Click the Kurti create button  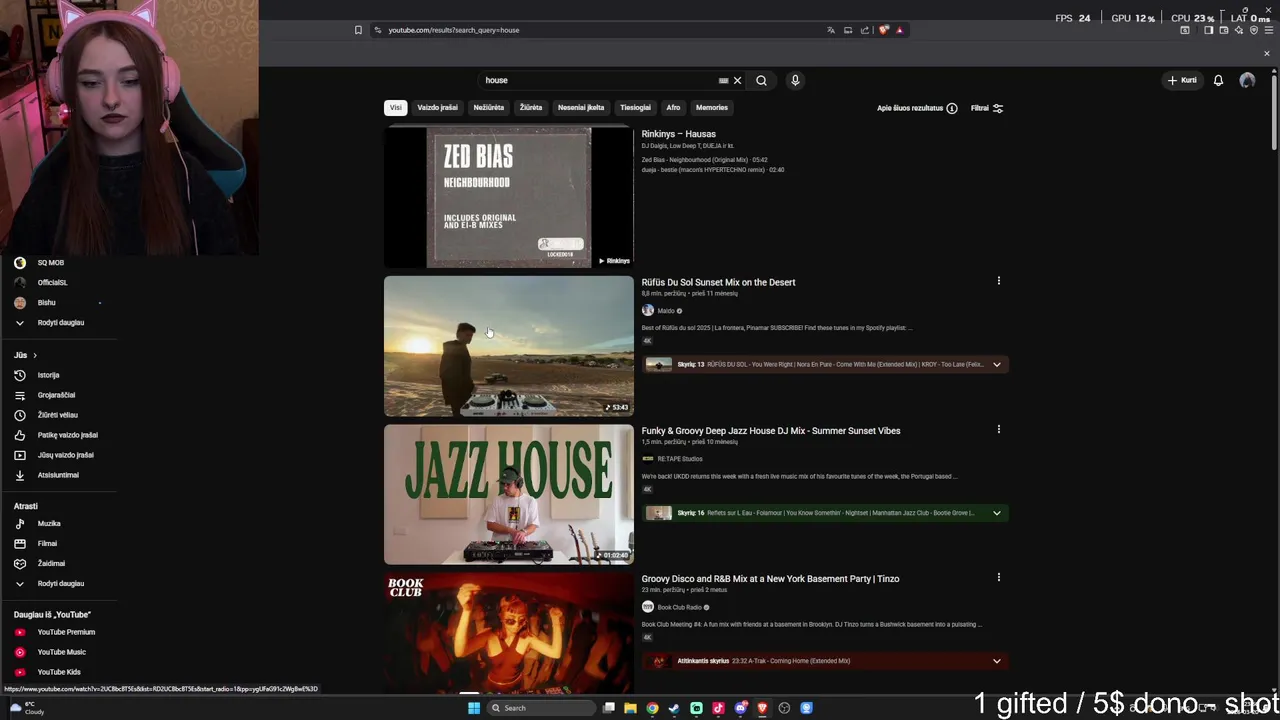[1181, 80]
